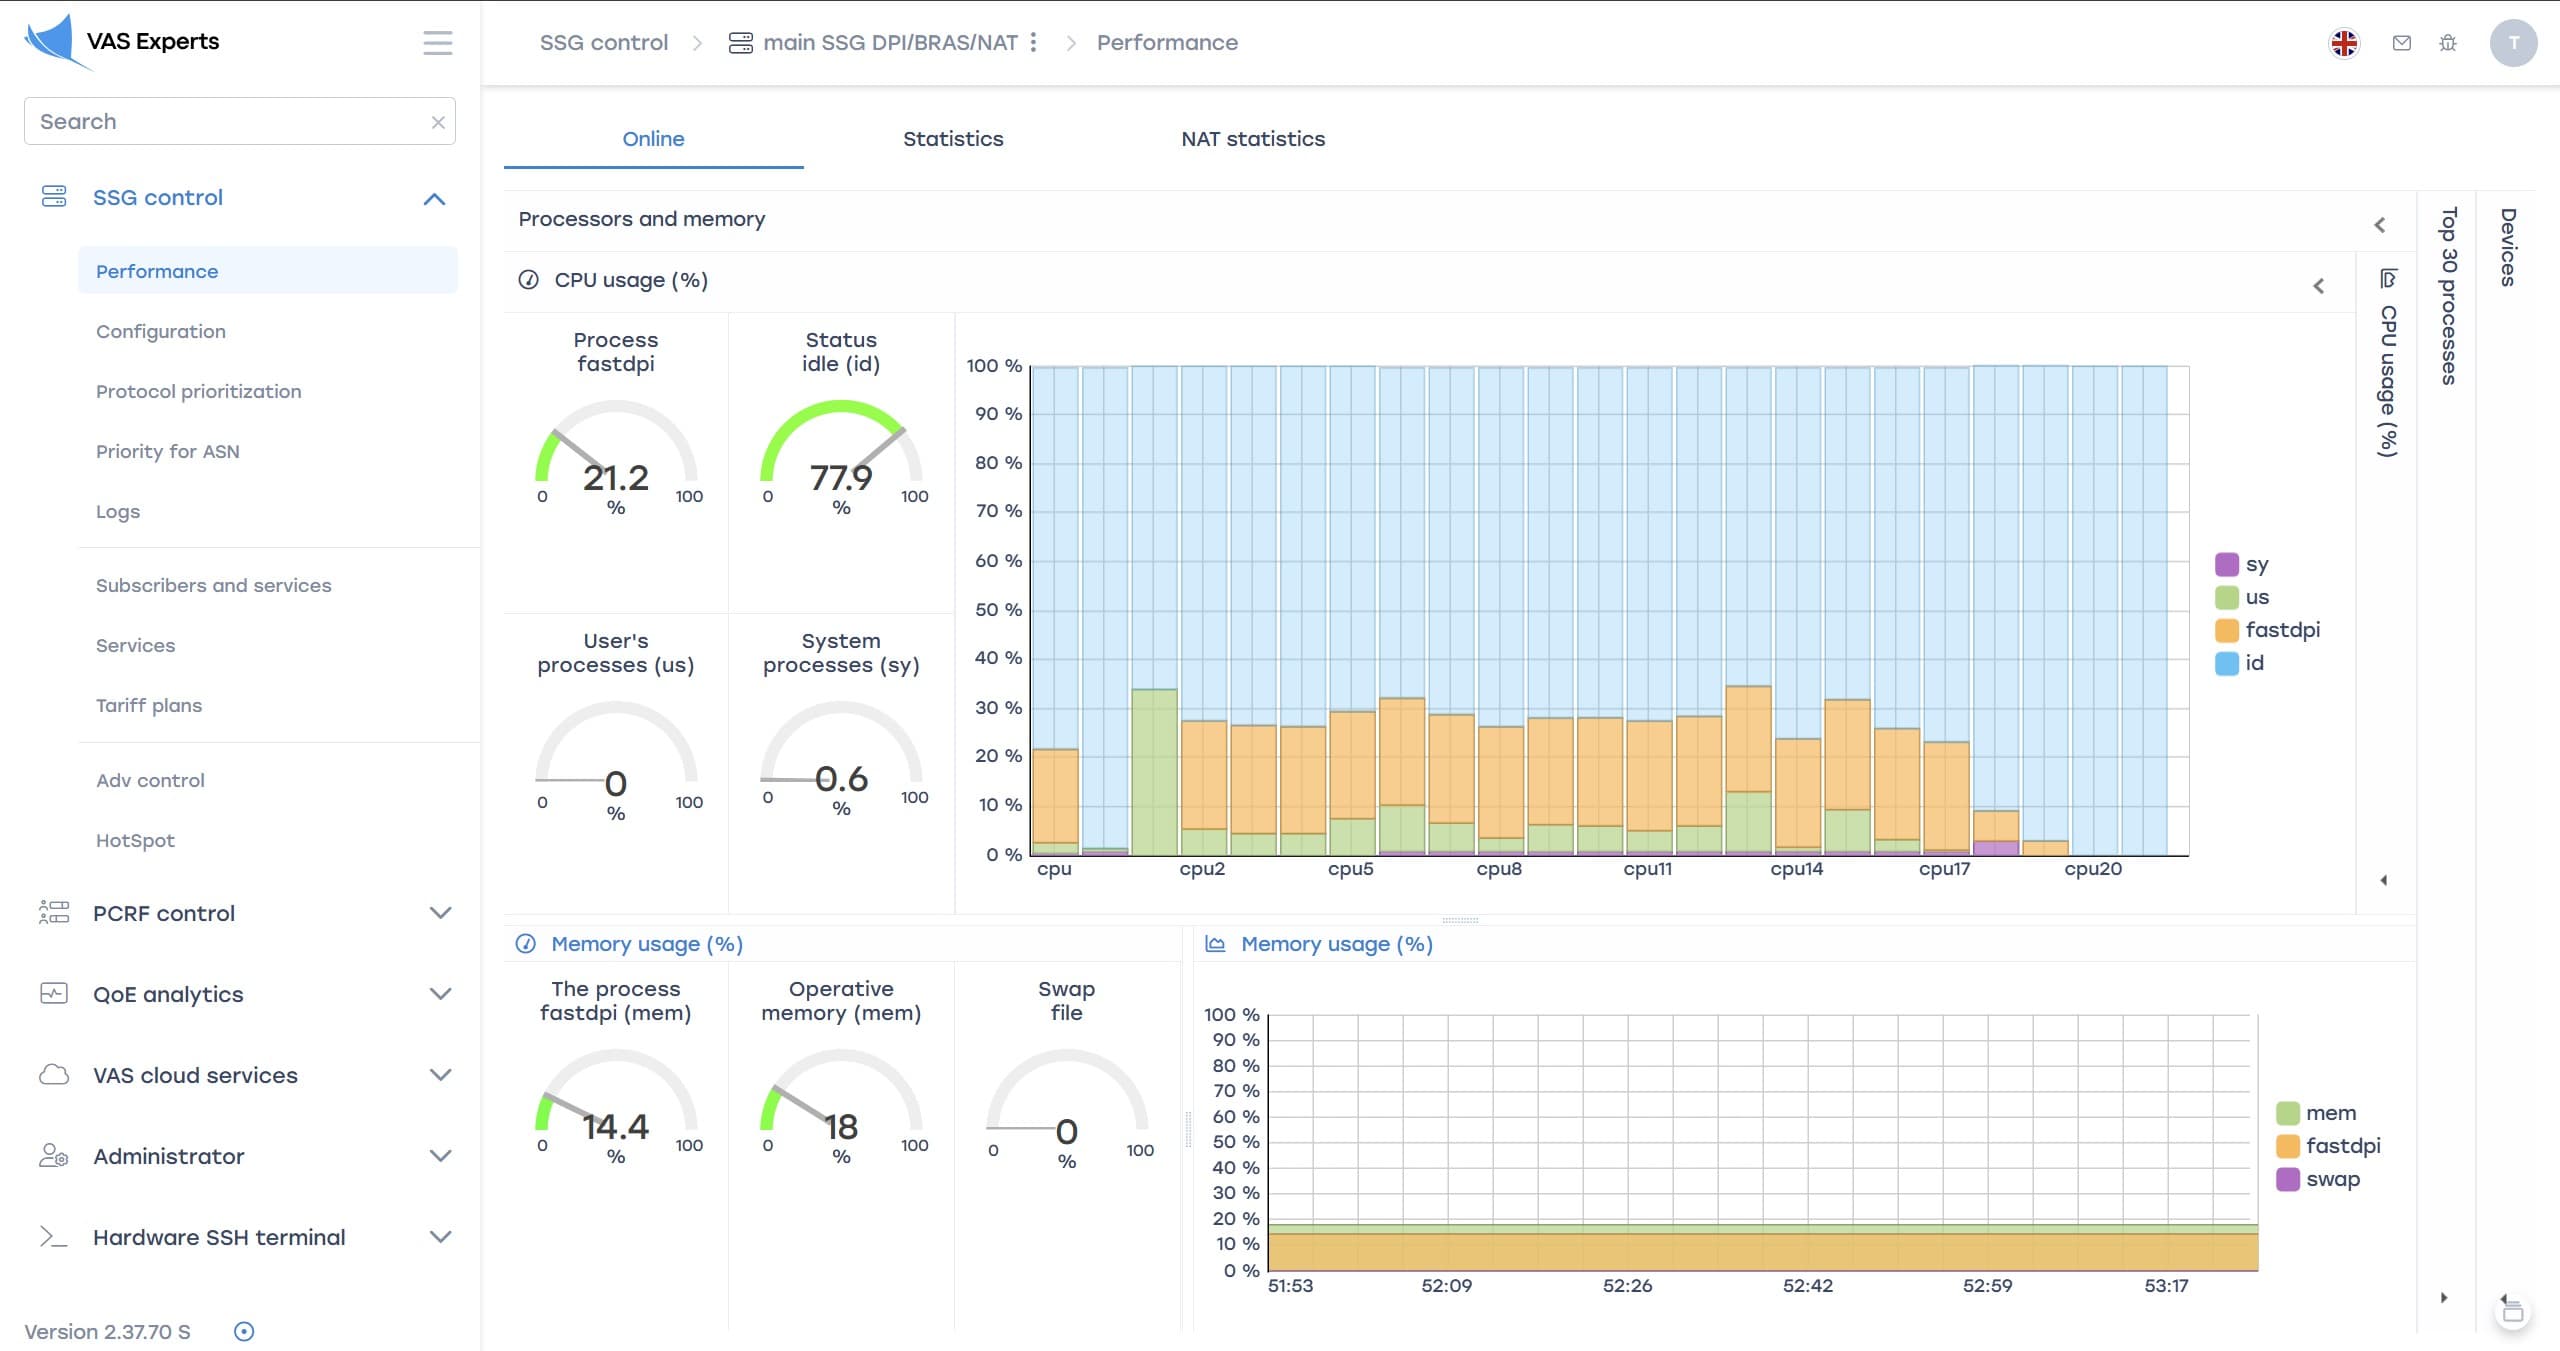Click the Performance breadcrumb

pyautogui.click(x=1167, y=42)
